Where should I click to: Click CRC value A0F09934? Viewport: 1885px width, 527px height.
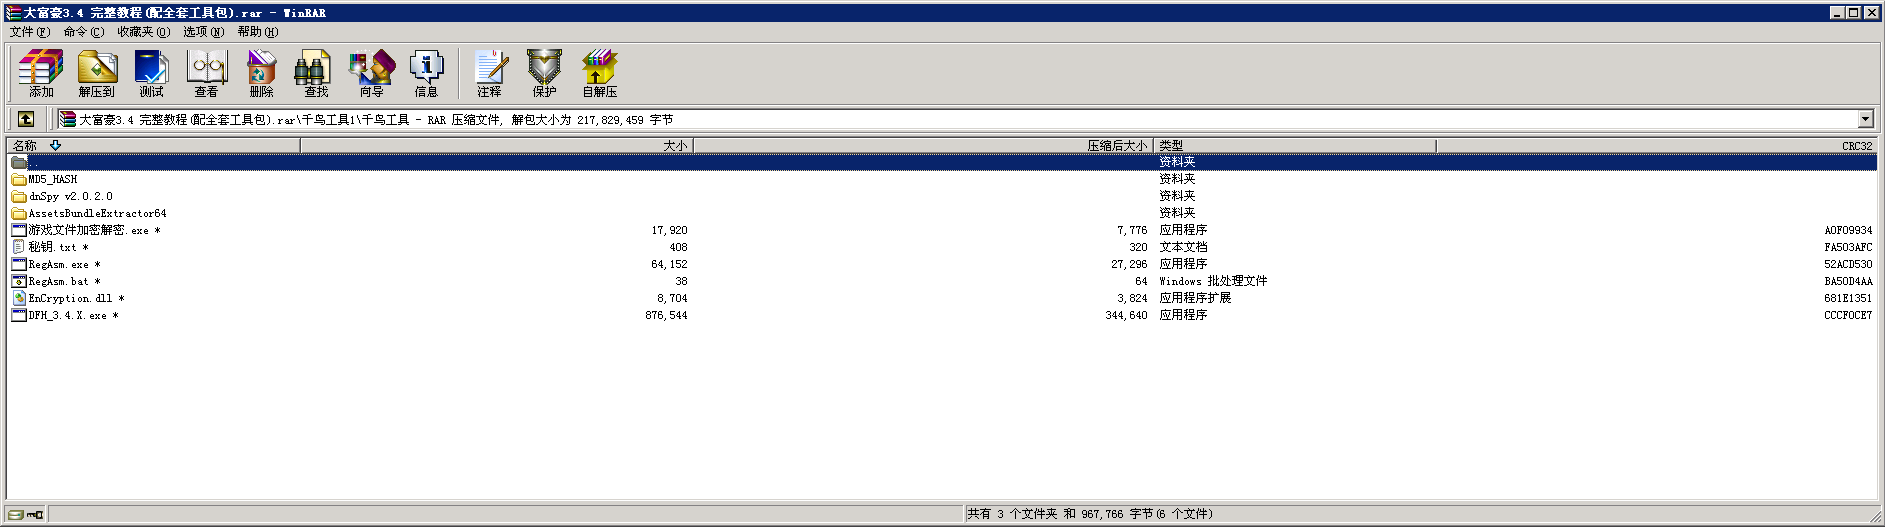click(x=1848, y=230)
